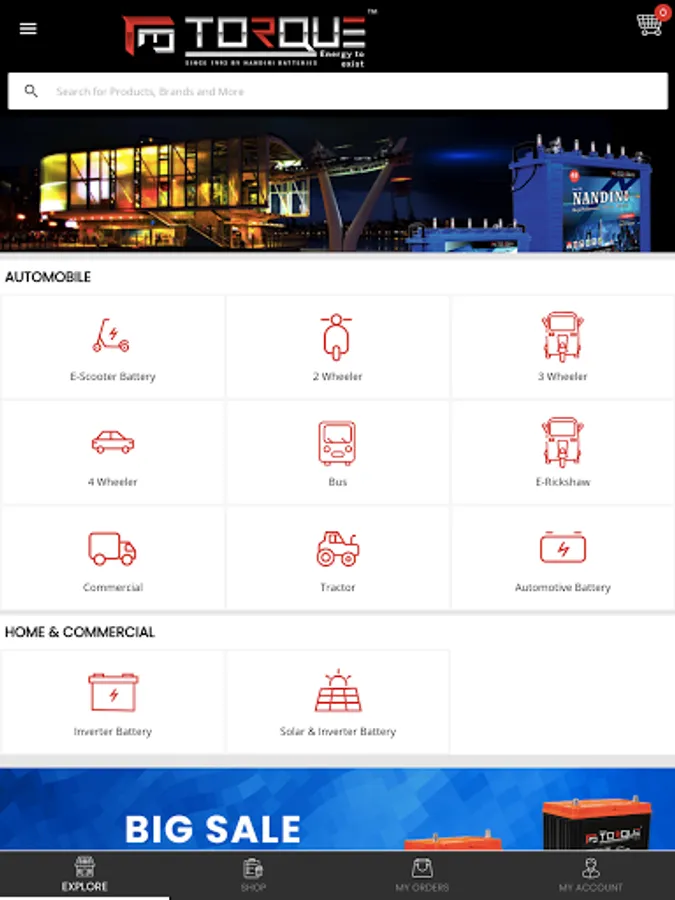Open Solar & Inverter Battery icon
The width and height of the screenshot is (675, 900).
338,690
